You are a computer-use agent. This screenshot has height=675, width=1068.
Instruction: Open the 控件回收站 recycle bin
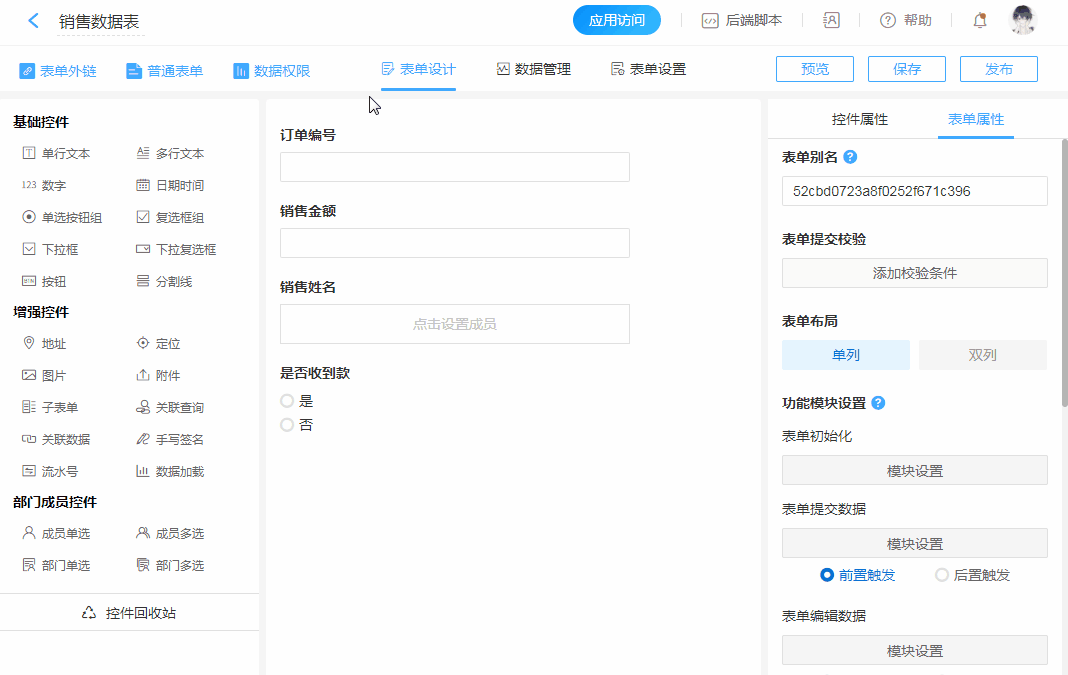[x=130, y=613]
